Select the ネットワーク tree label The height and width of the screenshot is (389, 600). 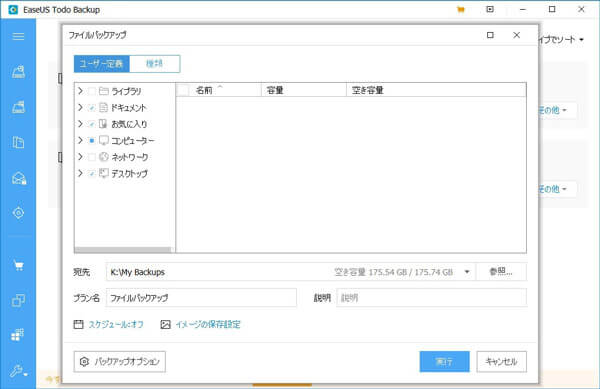[130, 157]
